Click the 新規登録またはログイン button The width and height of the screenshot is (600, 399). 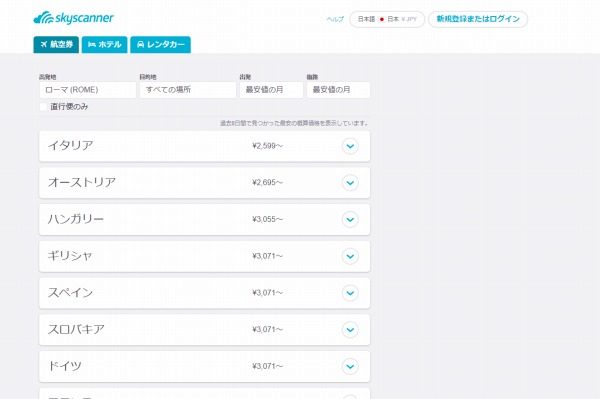[478, 19]
